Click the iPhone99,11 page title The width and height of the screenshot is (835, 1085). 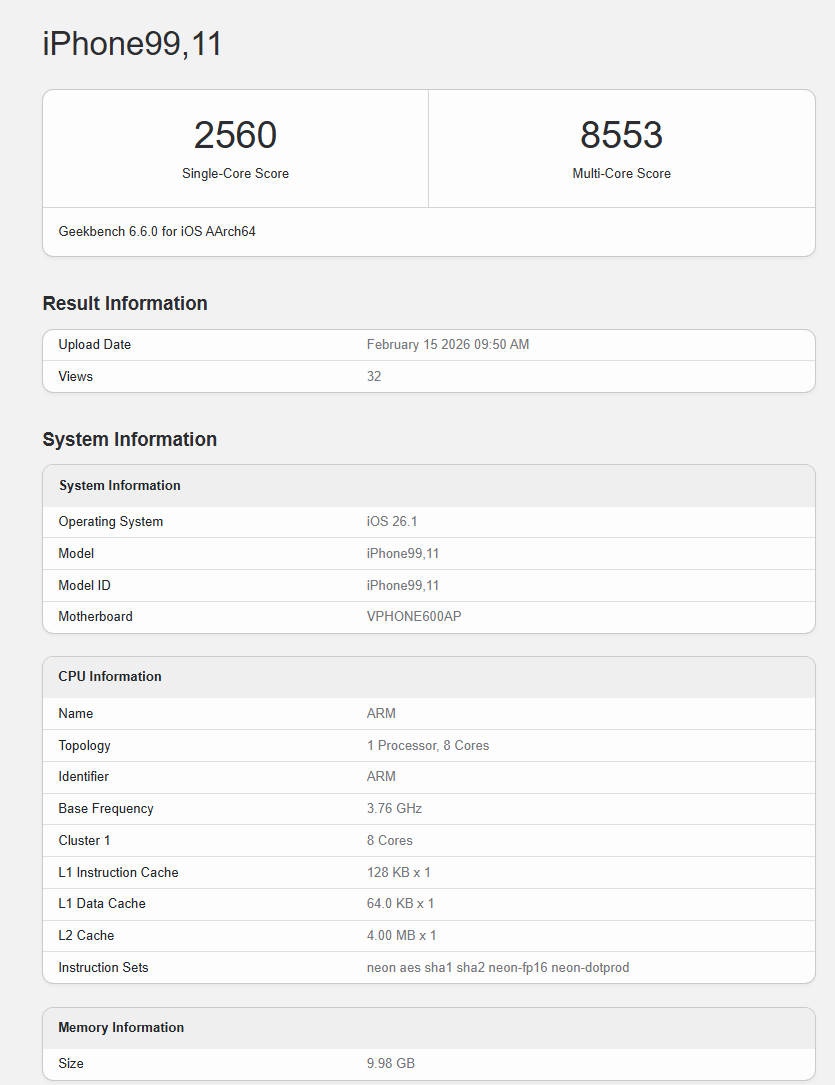point(131,43)
